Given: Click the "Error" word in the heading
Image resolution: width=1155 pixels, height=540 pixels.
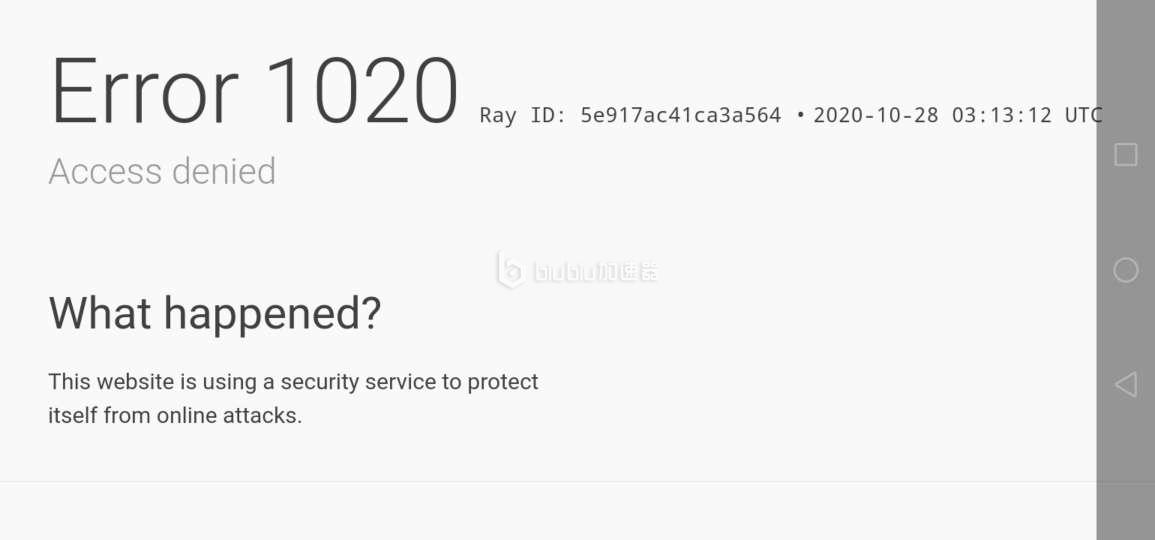Looking at the screenshot, I should pyautogui.click(x=144, y=92).
